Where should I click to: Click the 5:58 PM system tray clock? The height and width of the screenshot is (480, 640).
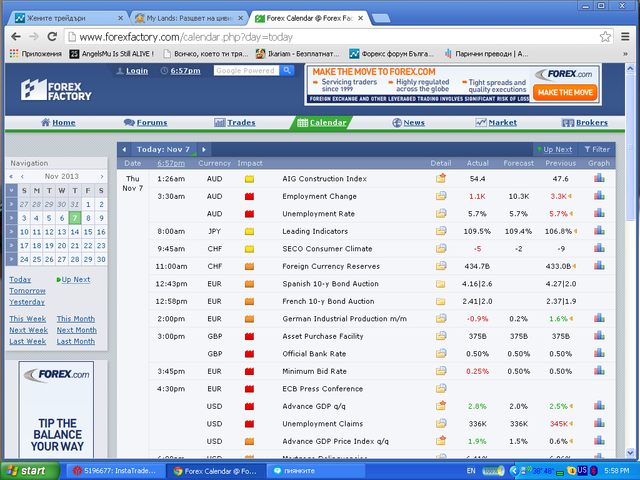616,471
